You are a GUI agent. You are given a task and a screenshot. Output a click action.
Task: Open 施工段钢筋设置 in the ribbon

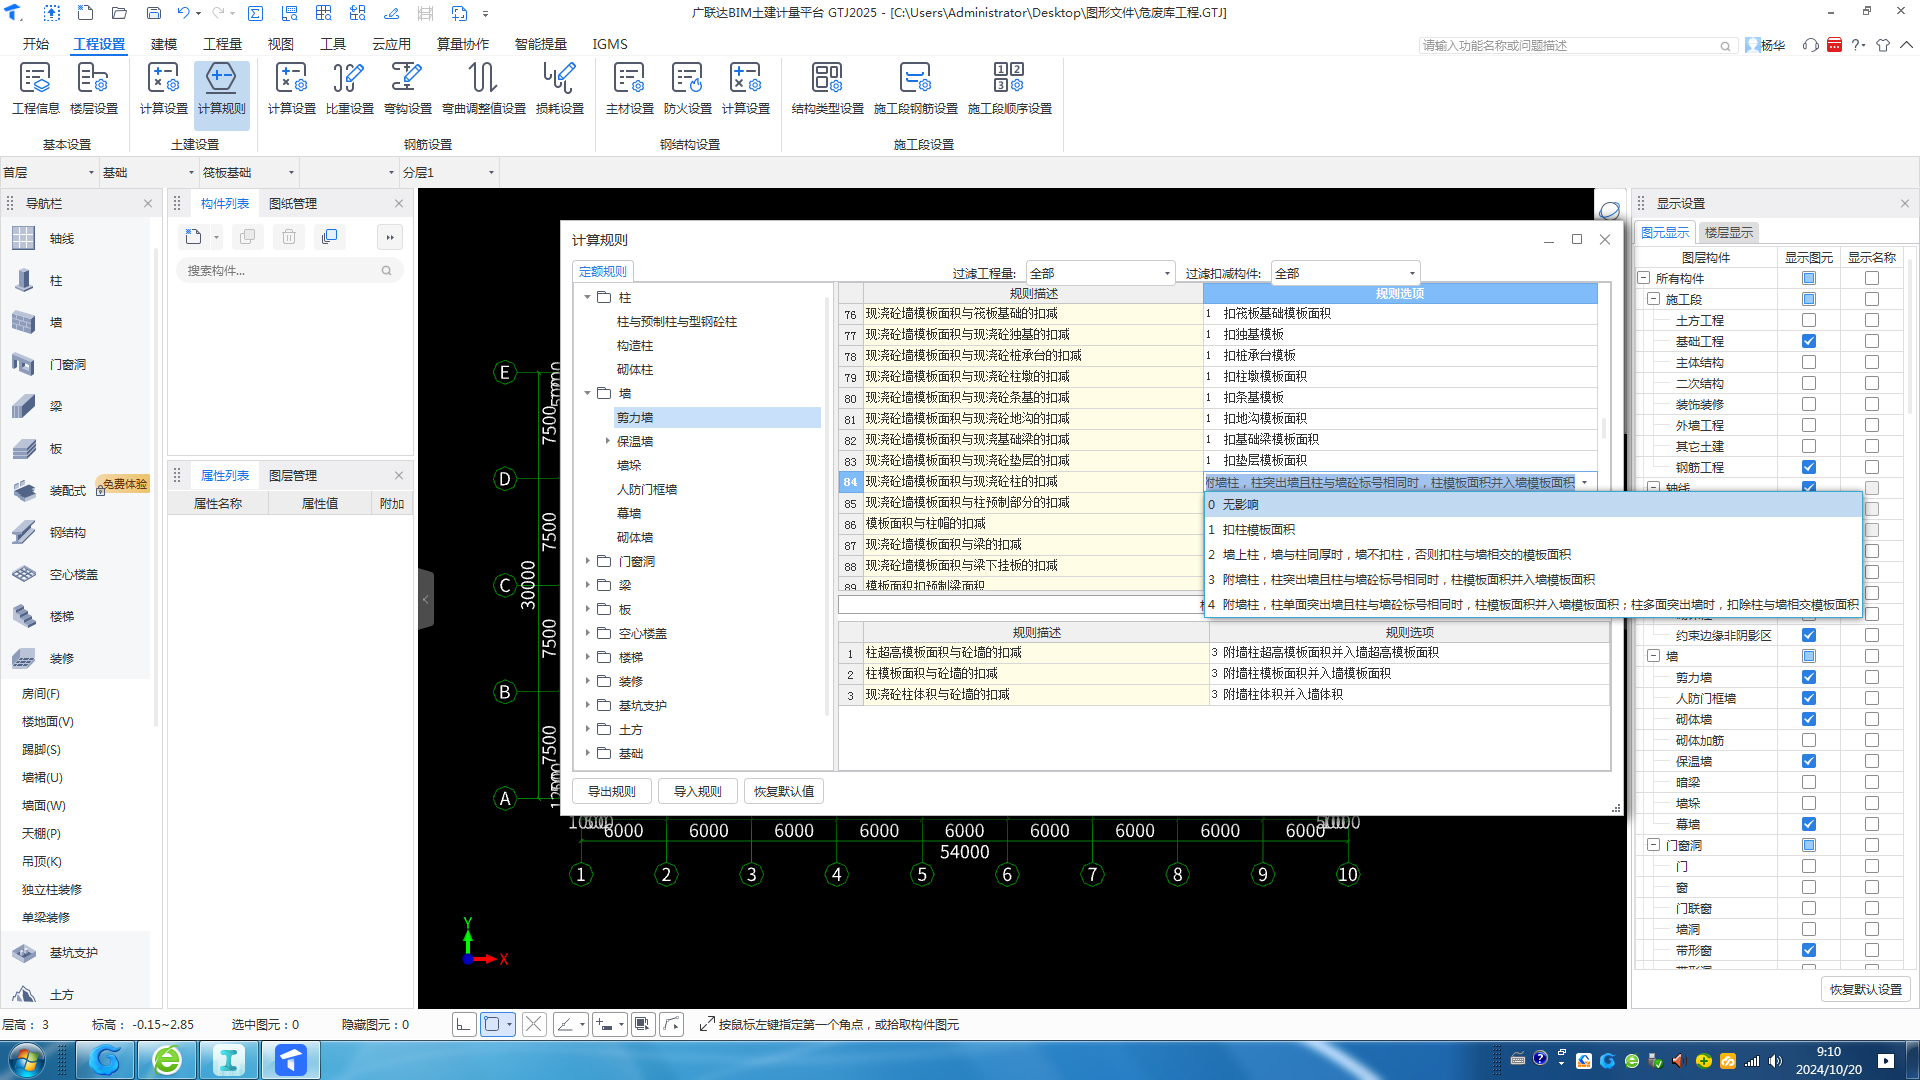pos(915,88)
